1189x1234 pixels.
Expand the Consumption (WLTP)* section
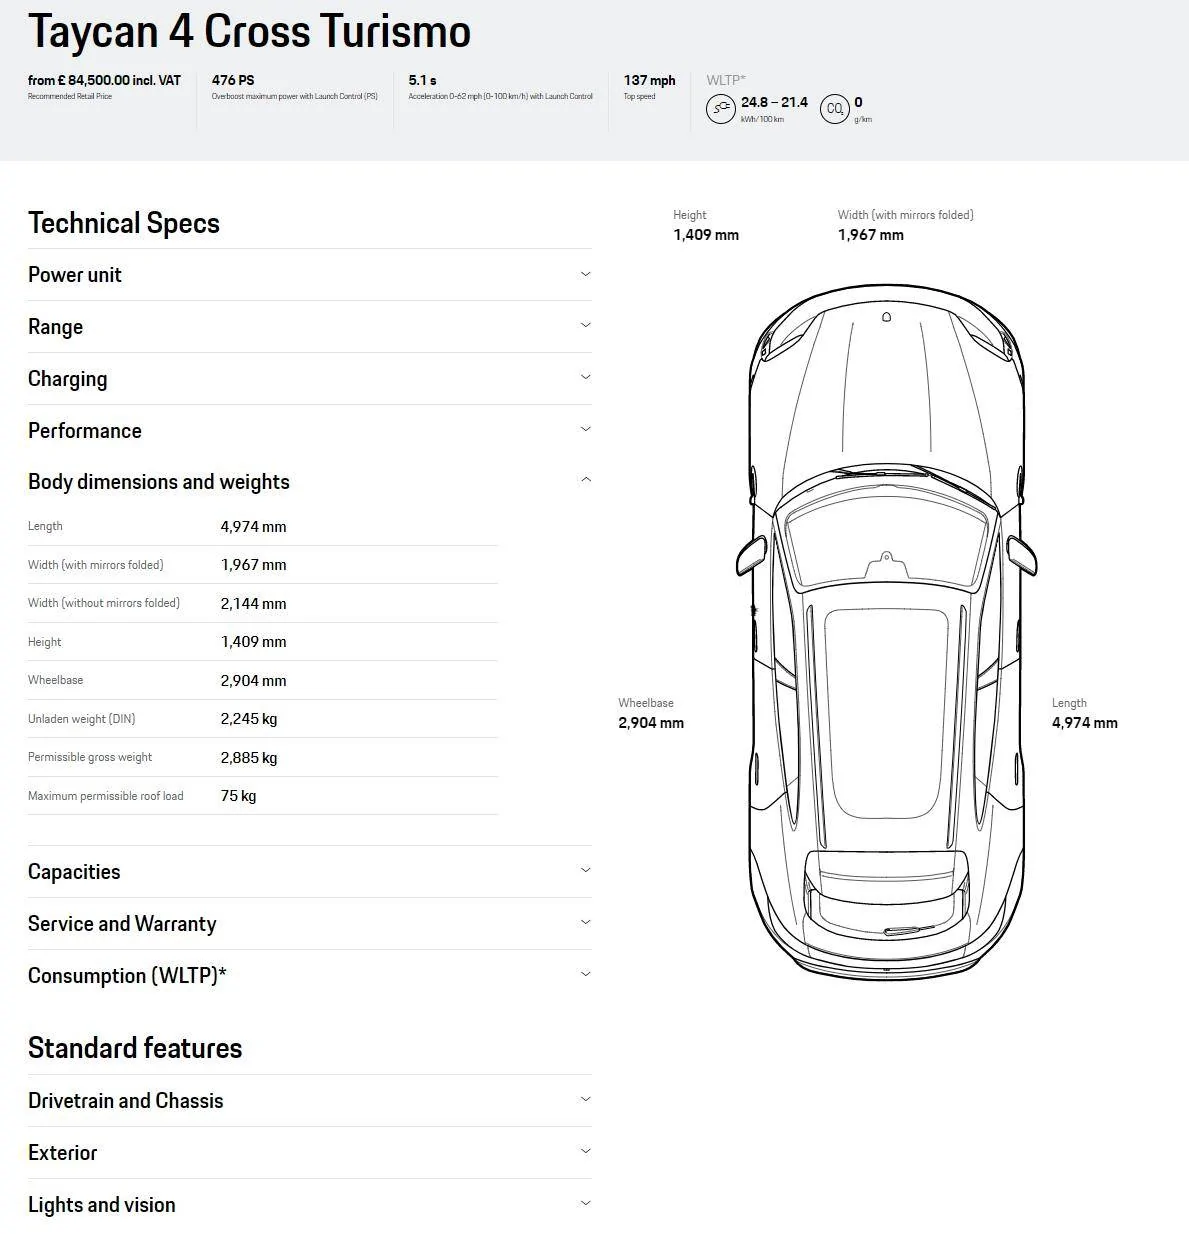(x=309, y=976)
